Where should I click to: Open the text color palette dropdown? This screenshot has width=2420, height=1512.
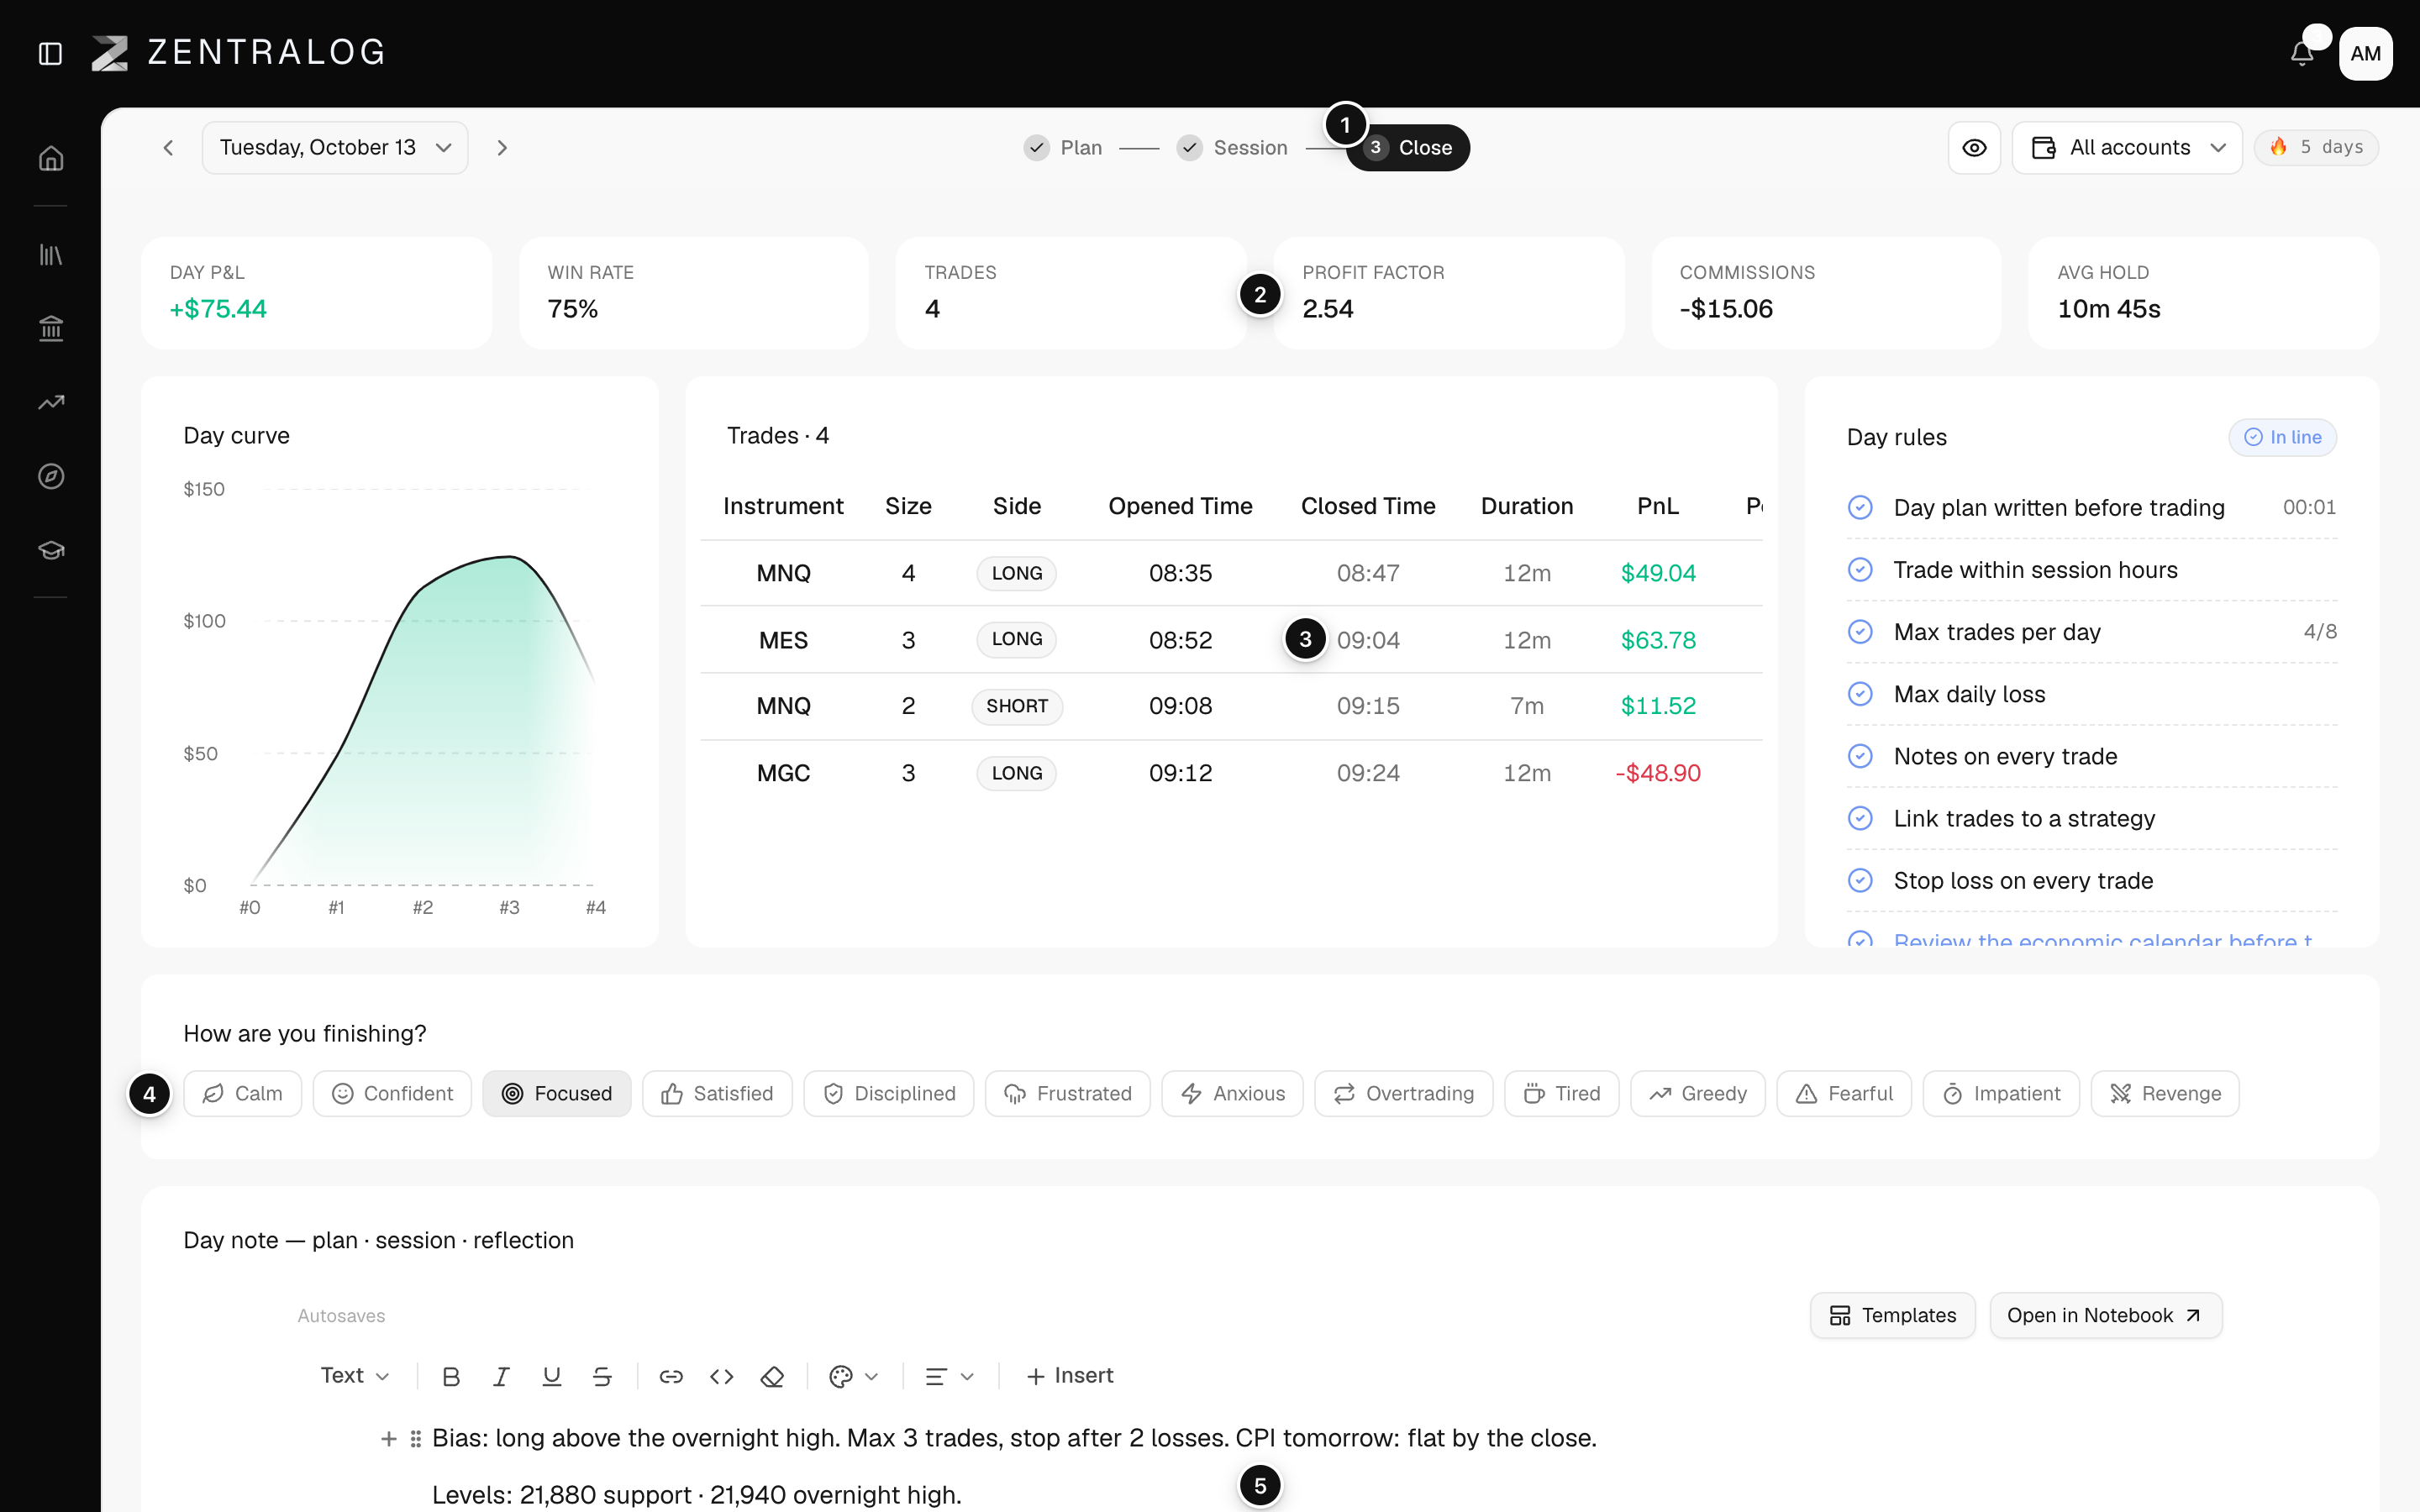tap(853, 1376)
